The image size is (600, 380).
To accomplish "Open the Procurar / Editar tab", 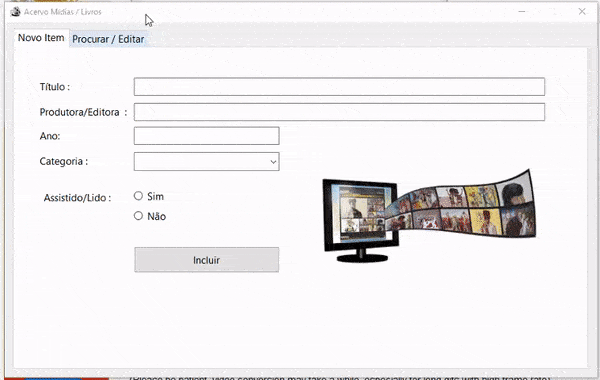I will (108, 39).
